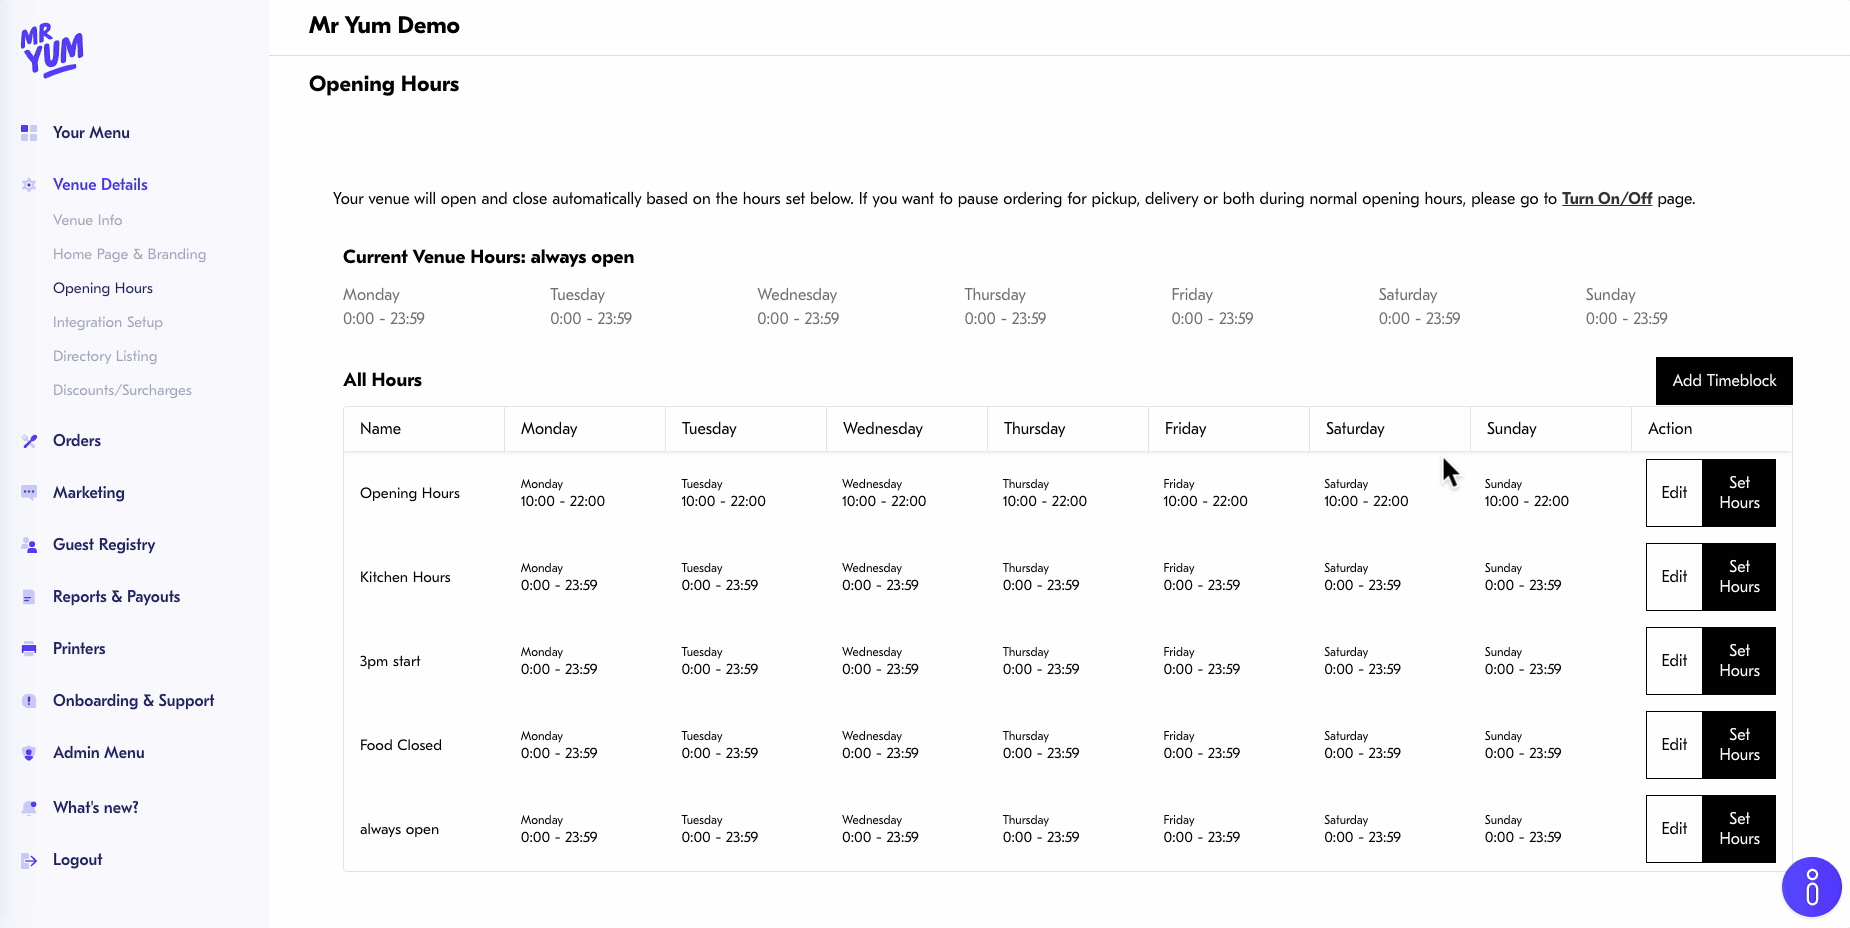Edit the Kitchen Hours timeblock
This screenshot has height=928, width=1850.
click(1674, 577)
